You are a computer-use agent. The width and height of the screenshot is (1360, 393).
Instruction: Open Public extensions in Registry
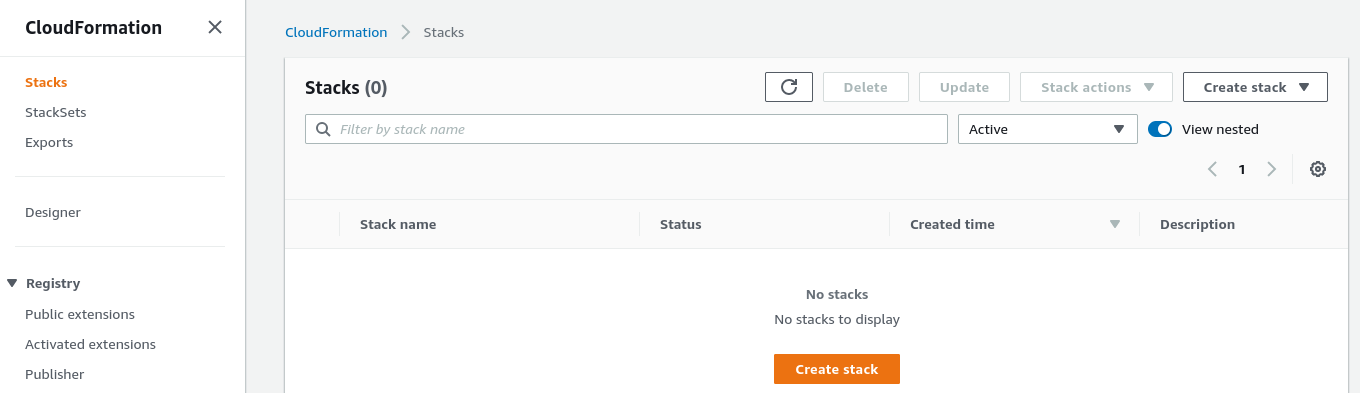tap(80, 314)
